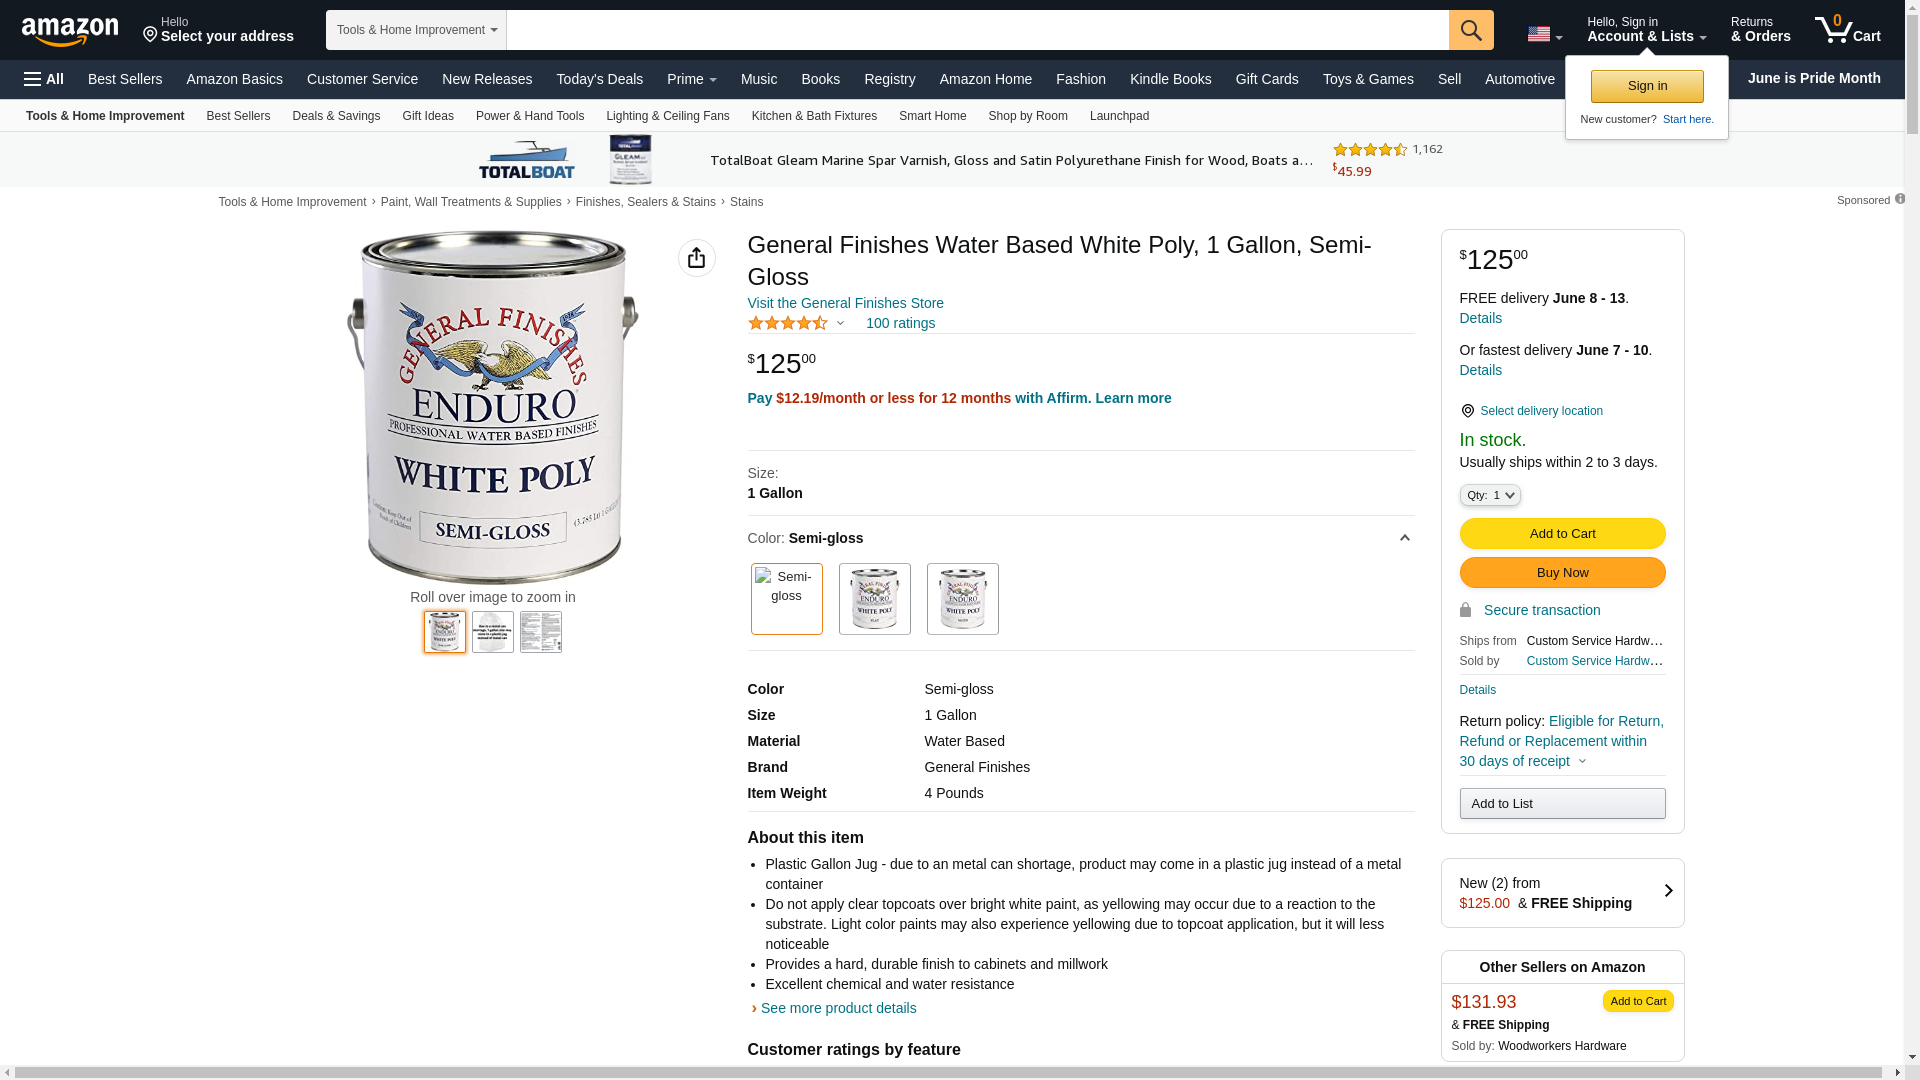Collapse the Color options section chevron
Viewport: 1920px width, 1080px height.
[1404, 539]
